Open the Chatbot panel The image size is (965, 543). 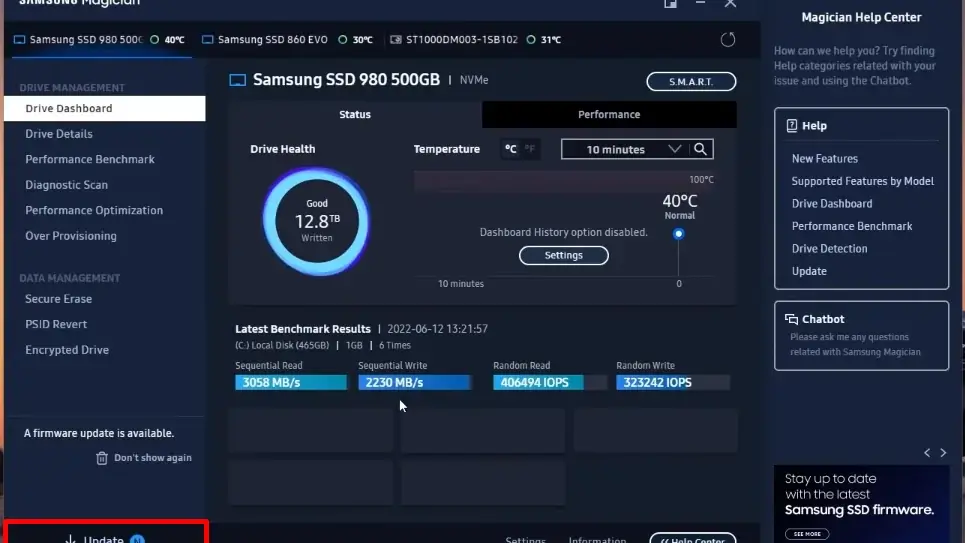(862, 336)
